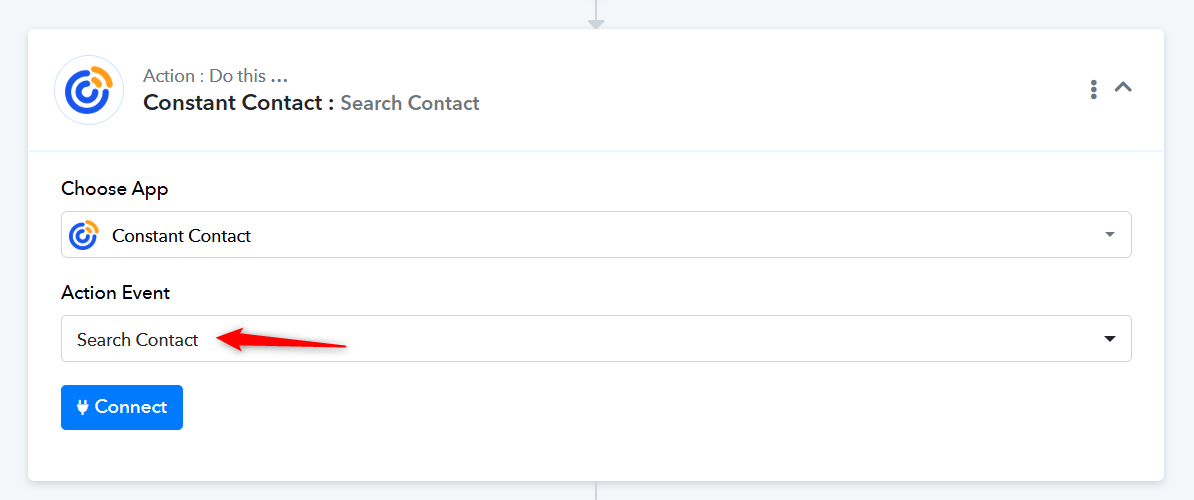Click blank space right of the Connect button

(x=609, y=407)
